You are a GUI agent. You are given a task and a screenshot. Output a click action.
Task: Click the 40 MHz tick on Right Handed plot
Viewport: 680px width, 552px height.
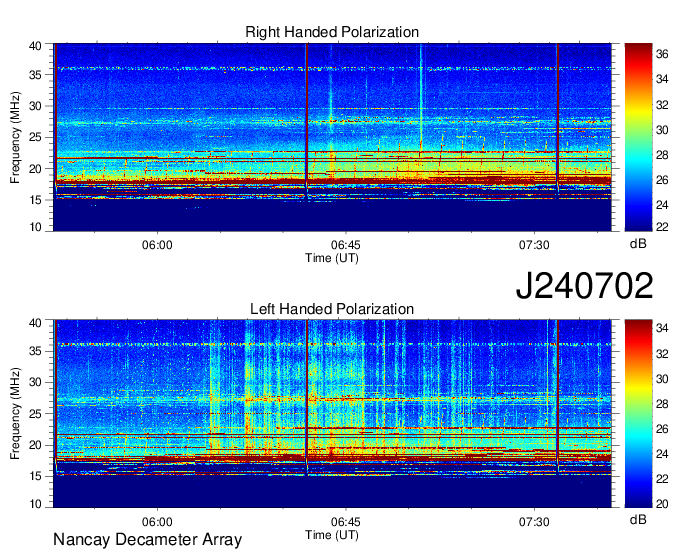(x=35, y=46)
